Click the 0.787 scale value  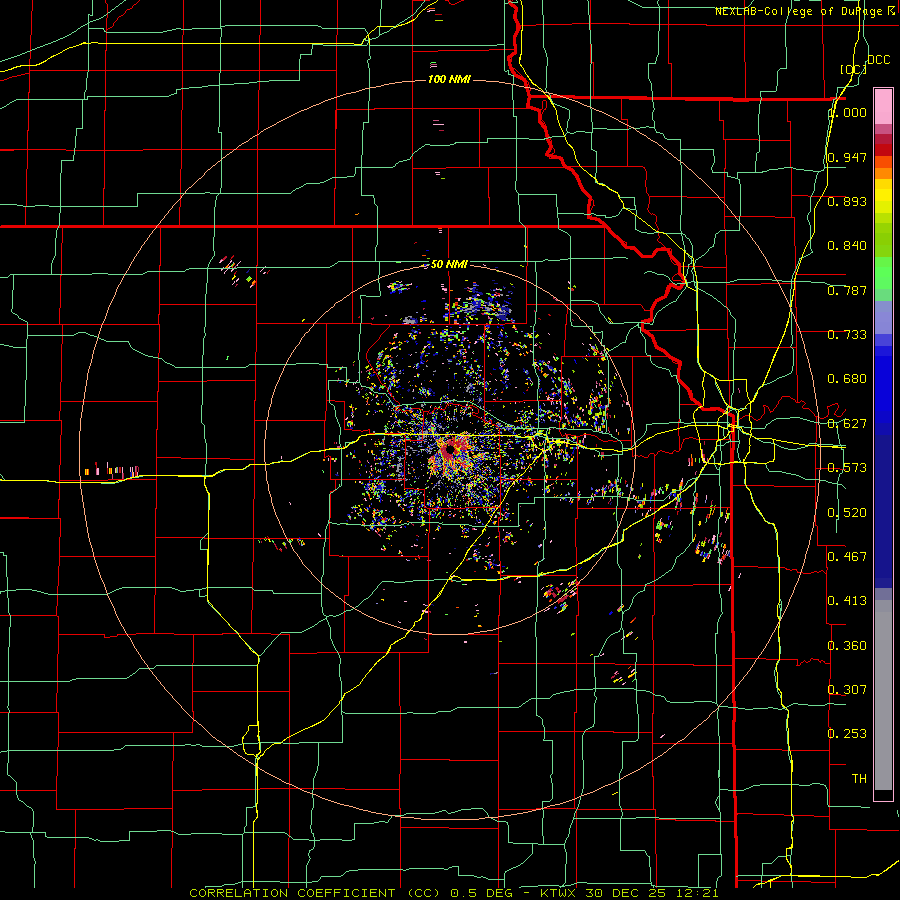(x=847, y=290)
